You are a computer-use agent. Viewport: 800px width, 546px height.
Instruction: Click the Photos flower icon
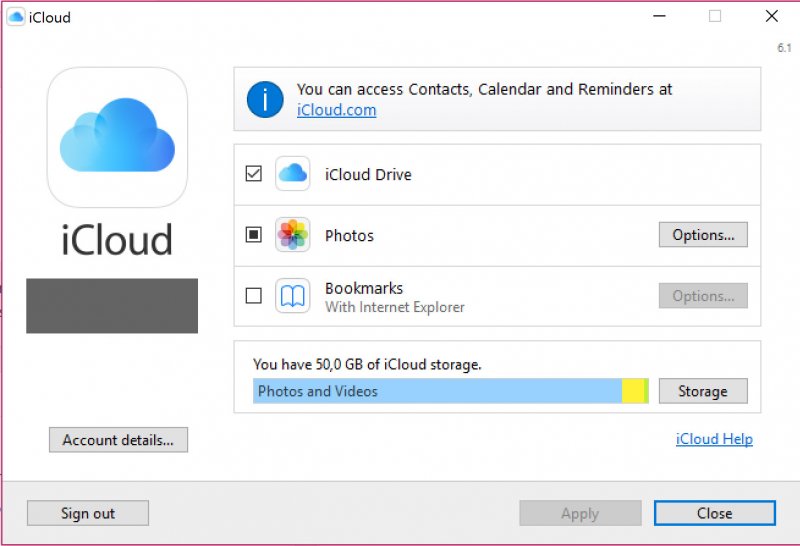[x=292, y=235]
